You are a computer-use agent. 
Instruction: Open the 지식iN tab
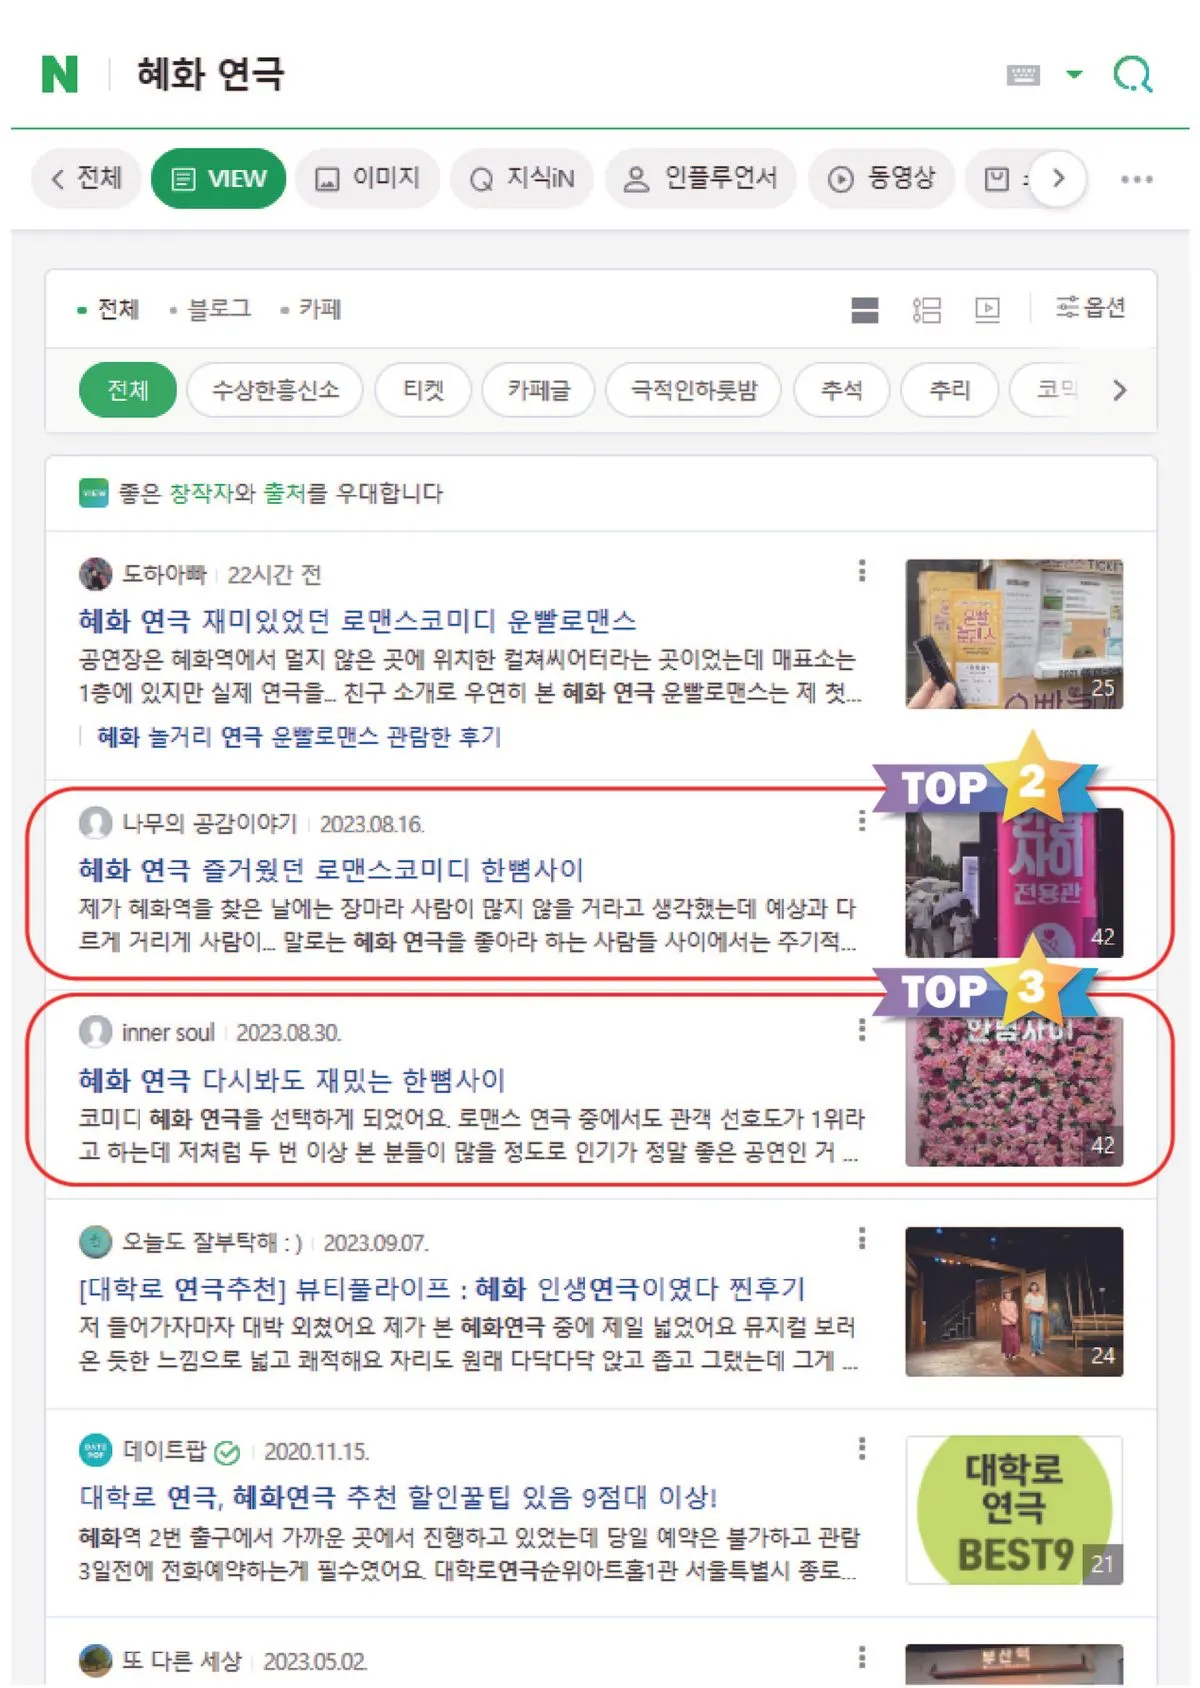click(x=522, y=179)
